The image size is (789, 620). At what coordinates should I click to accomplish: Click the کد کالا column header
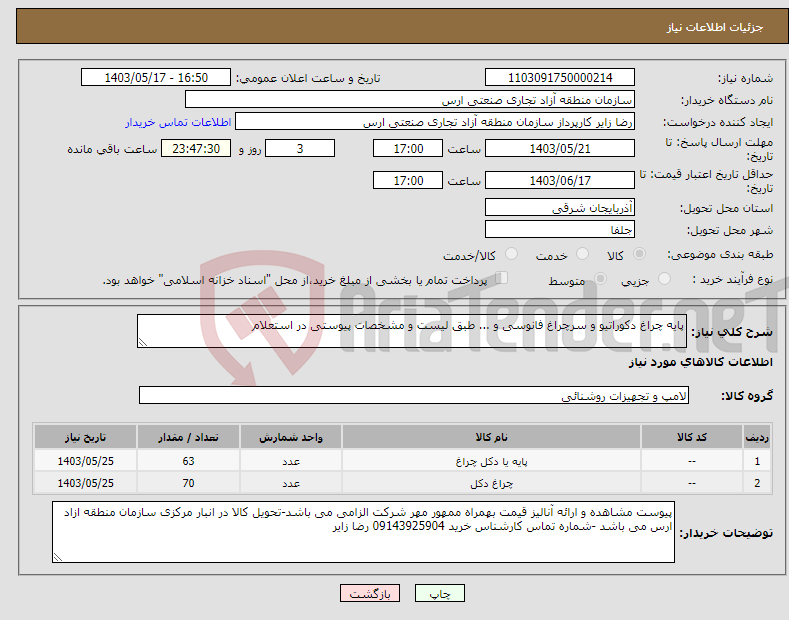[692, 437]
